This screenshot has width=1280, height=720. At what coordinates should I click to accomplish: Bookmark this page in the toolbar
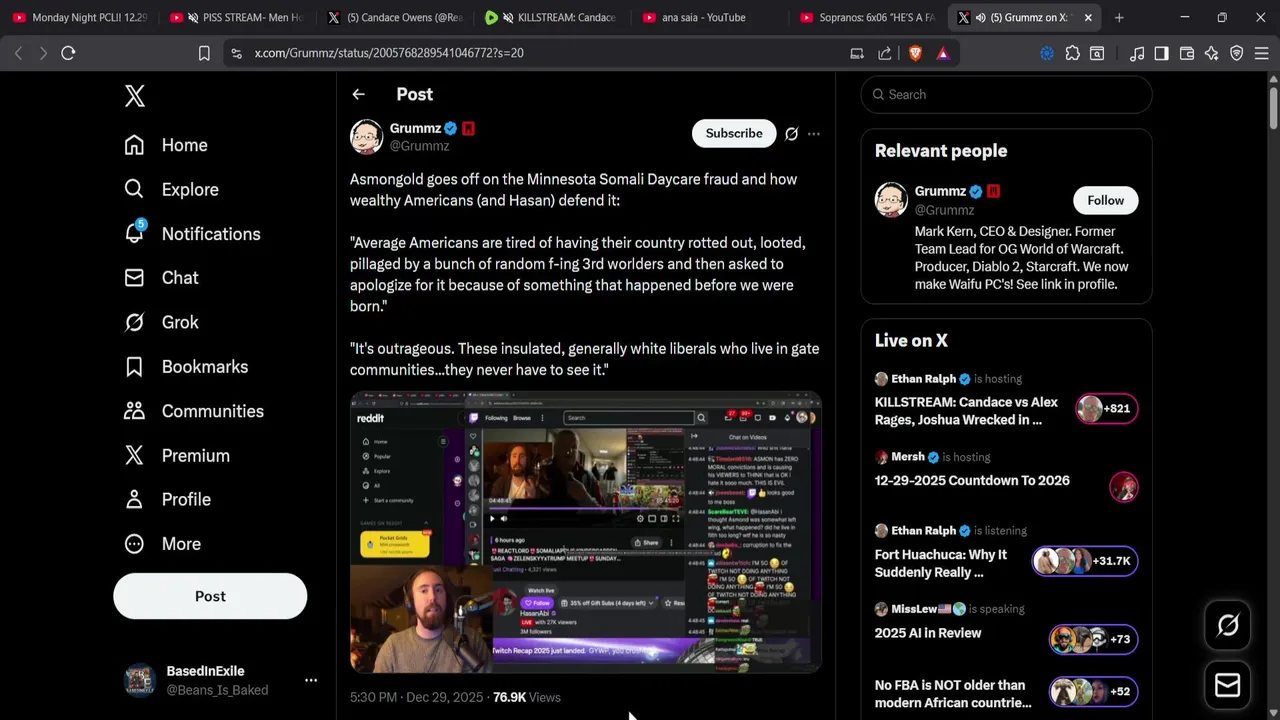204,53
